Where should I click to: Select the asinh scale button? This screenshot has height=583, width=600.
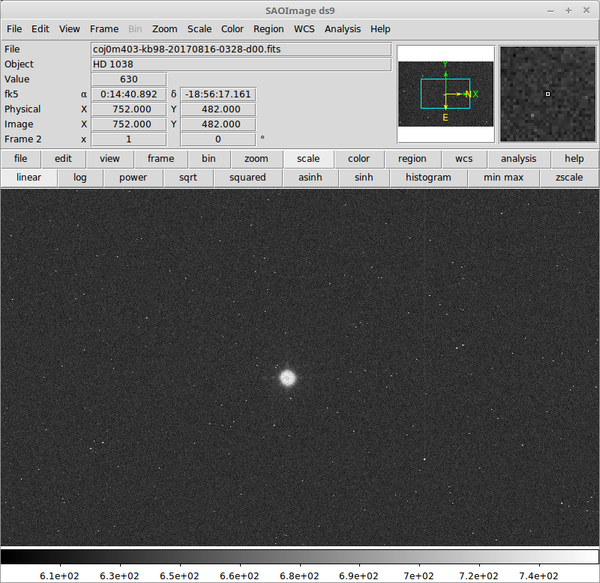point(296,177)
